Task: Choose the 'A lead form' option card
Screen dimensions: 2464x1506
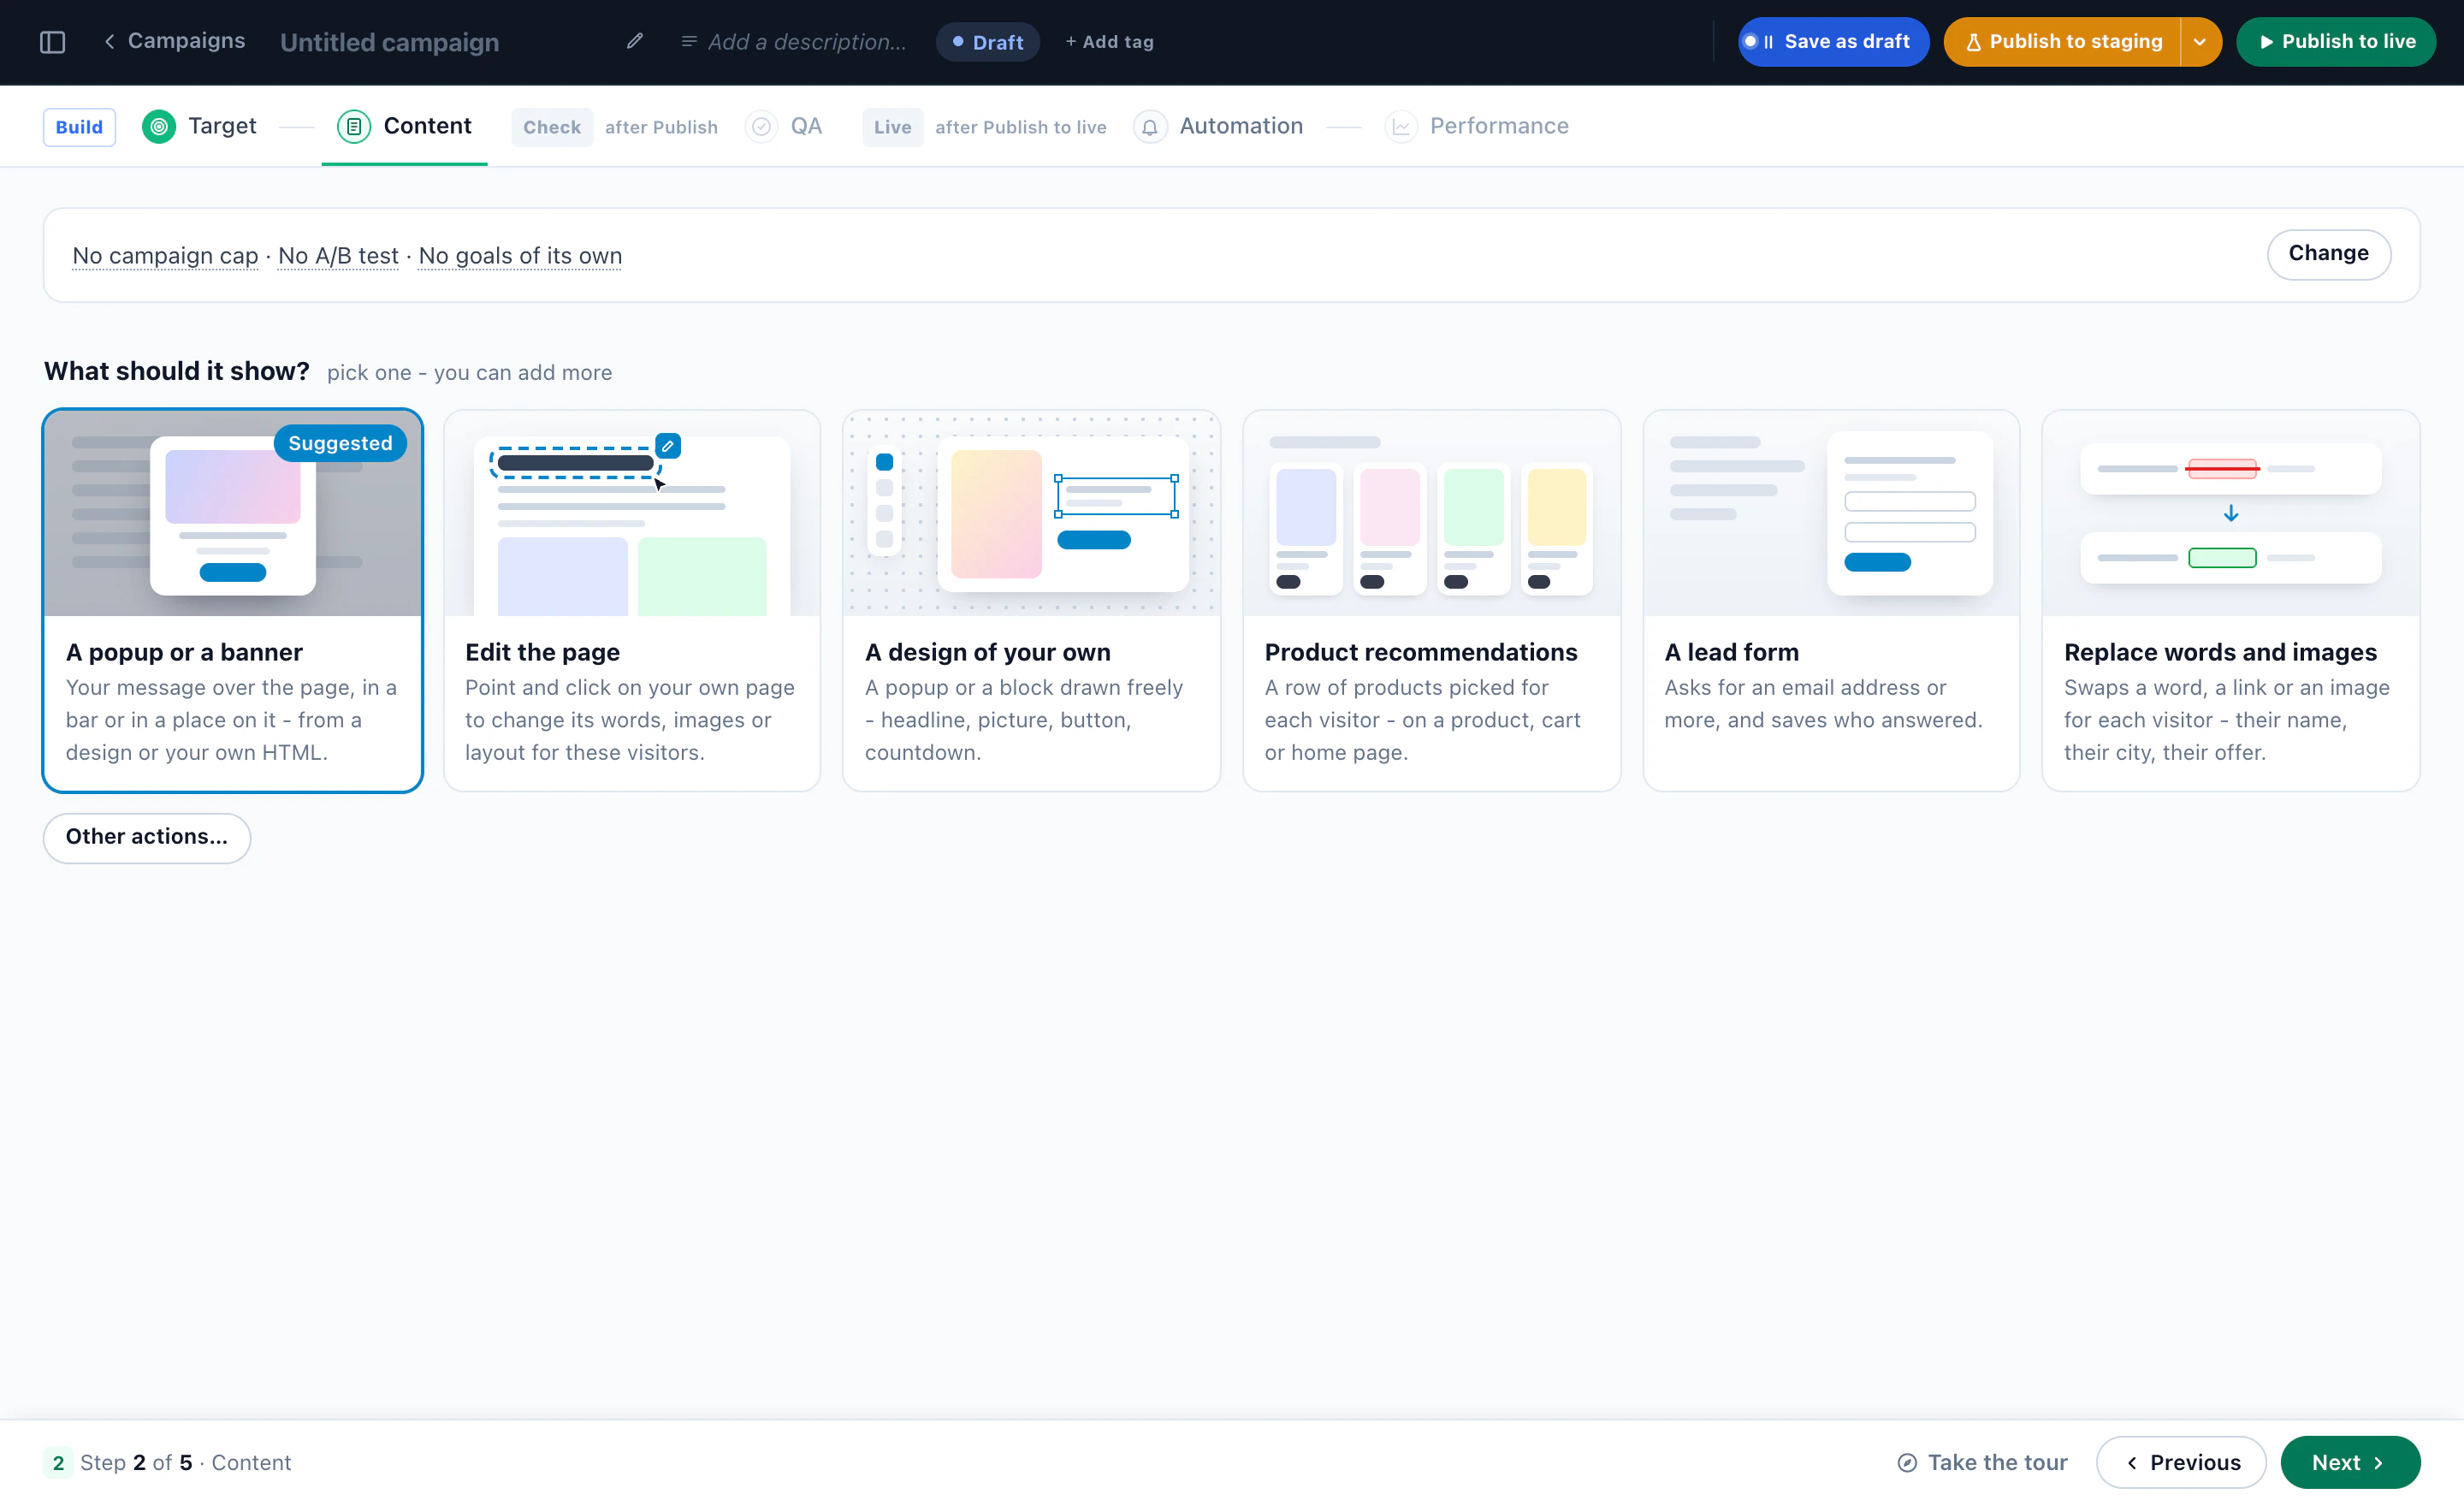Action: [1831, 600]
